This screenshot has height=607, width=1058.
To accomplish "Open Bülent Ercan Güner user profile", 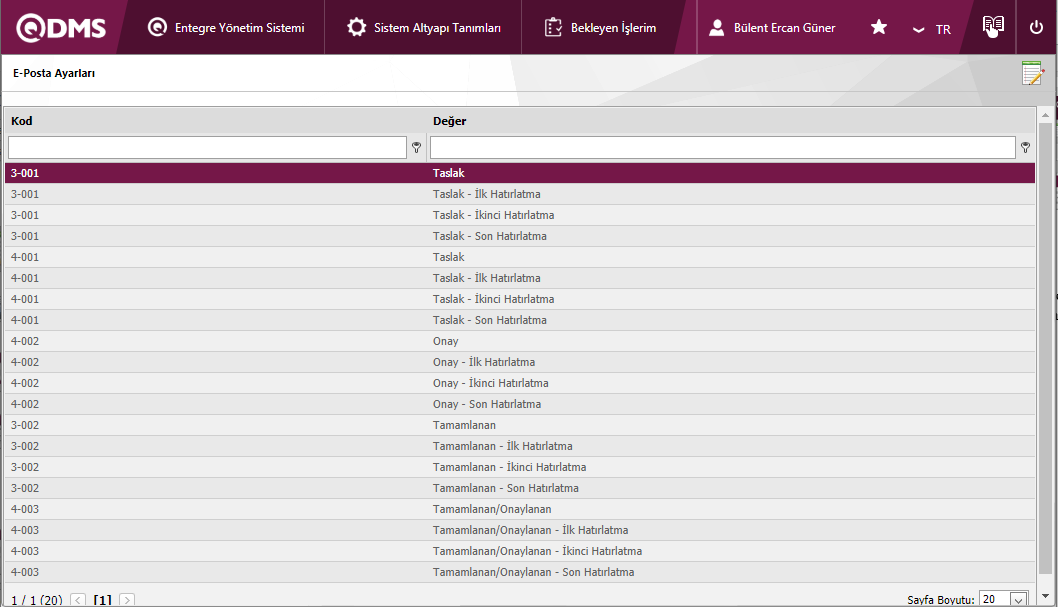I will (772, 28).
